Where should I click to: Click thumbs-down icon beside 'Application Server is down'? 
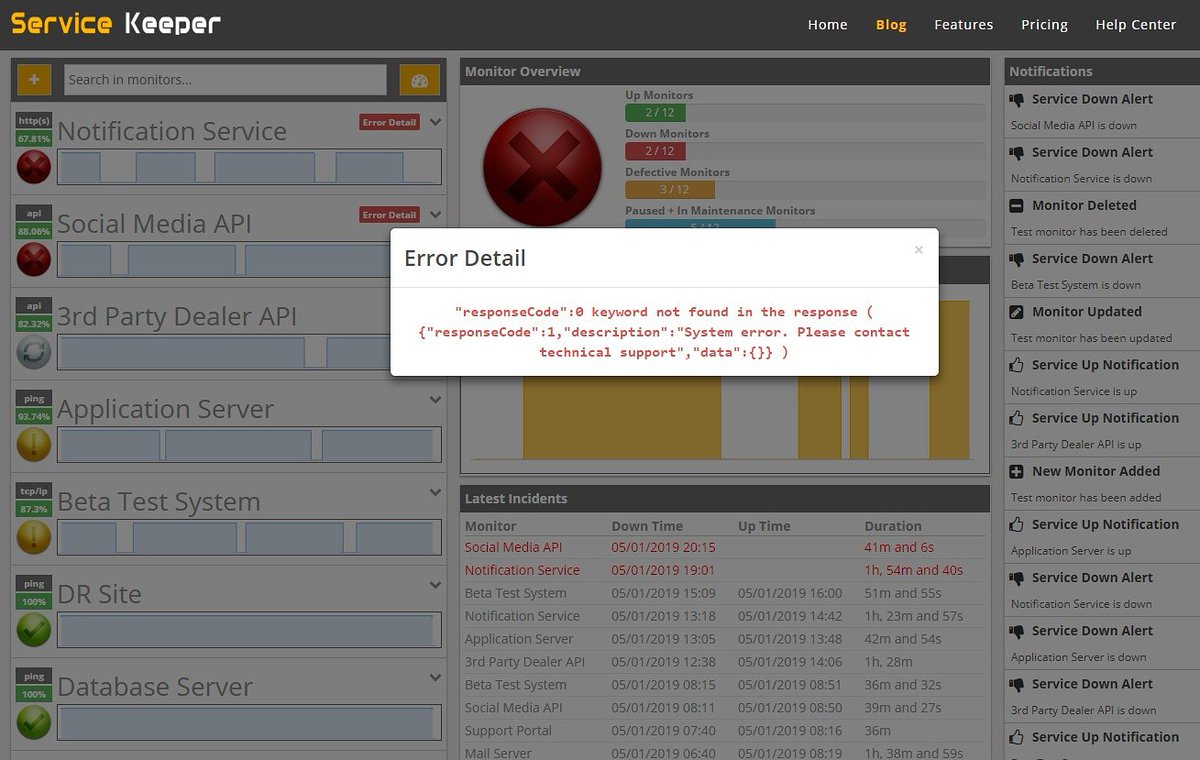pyautogui.click(x=1017, y=631)
